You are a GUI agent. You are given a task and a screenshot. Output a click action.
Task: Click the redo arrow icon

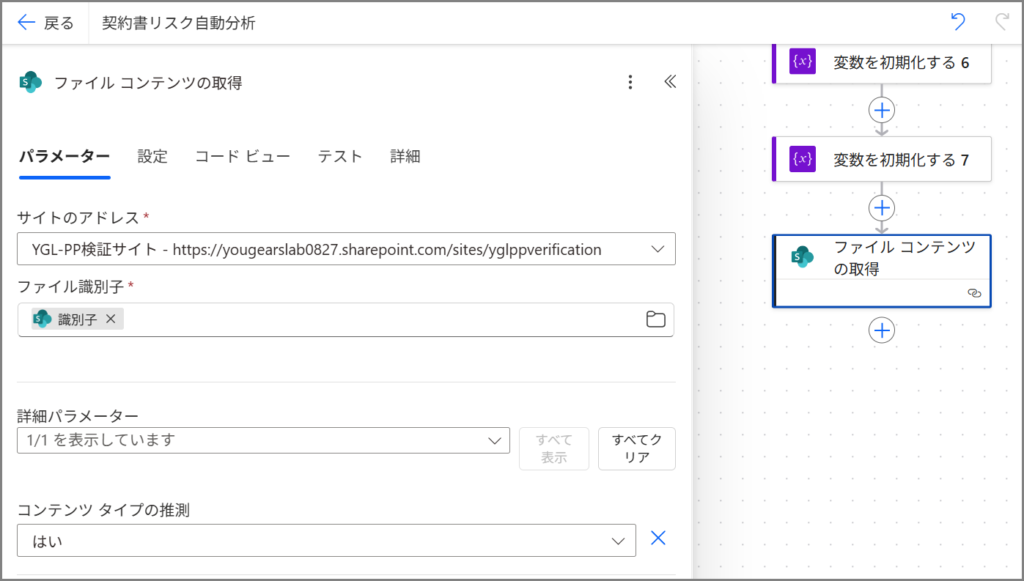(1001, 22)
